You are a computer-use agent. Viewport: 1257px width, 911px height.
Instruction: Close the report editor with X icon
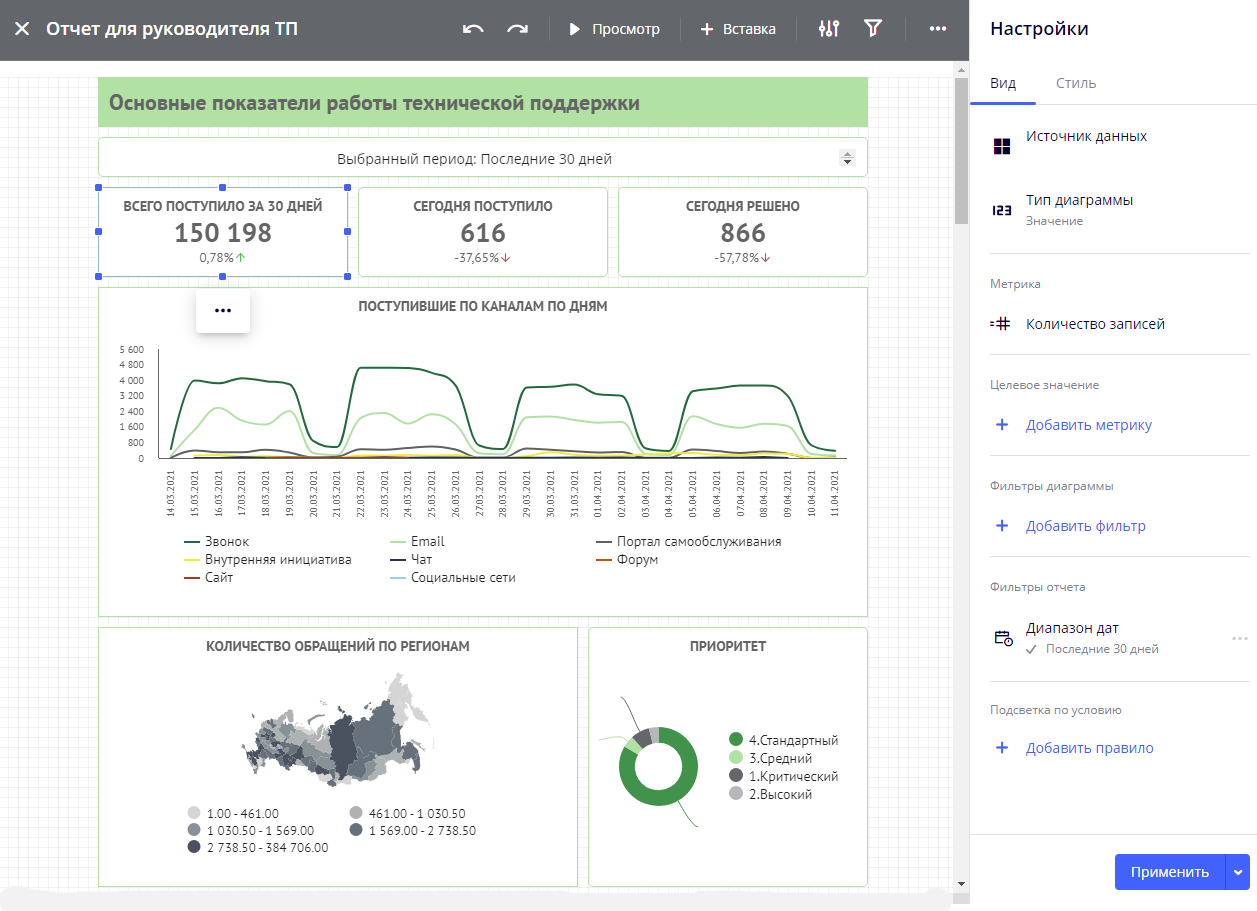(x=22, y=29)
